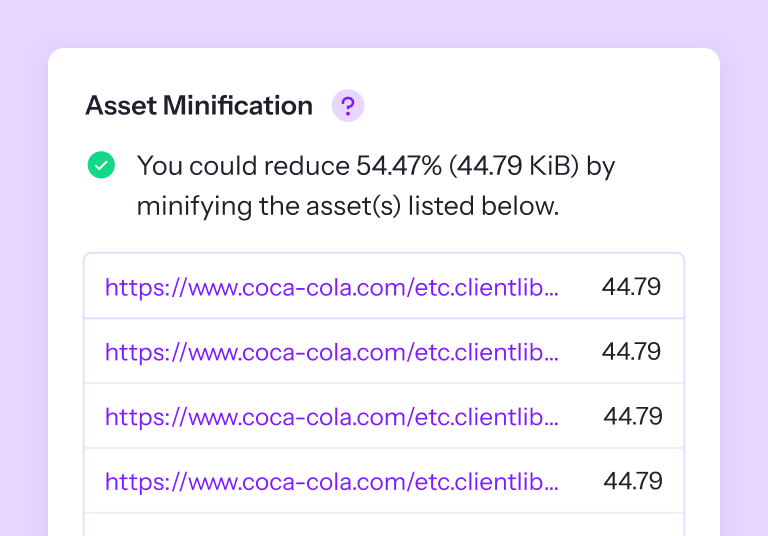Click the purple question mark help icon
Viewport: 768px width, 536px height.
tap(348, 106)
